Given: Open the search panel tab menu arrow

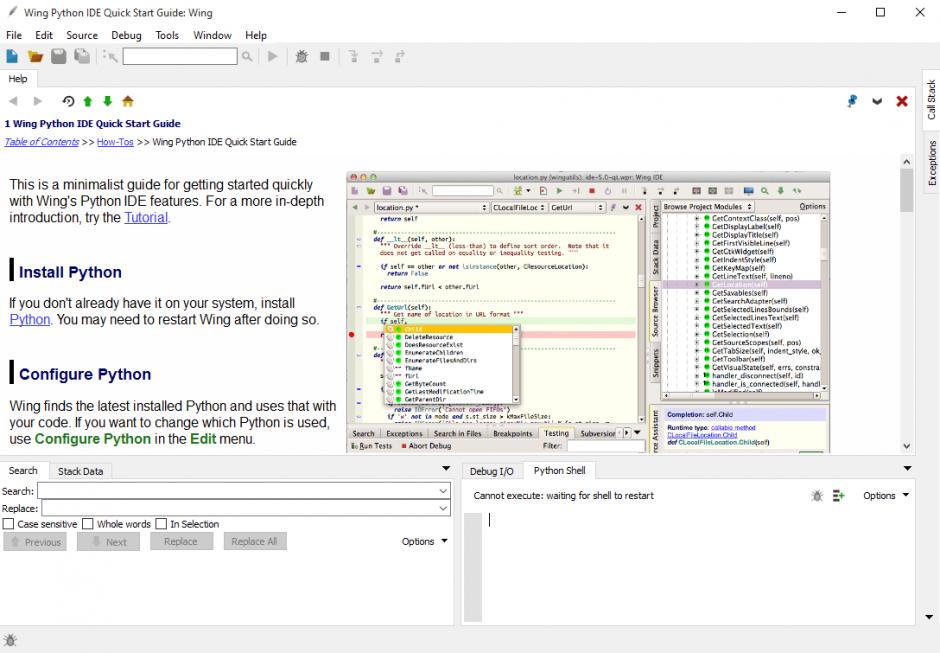Looking at the screenshot, I should pyautogui.click(x=446, y=469).
